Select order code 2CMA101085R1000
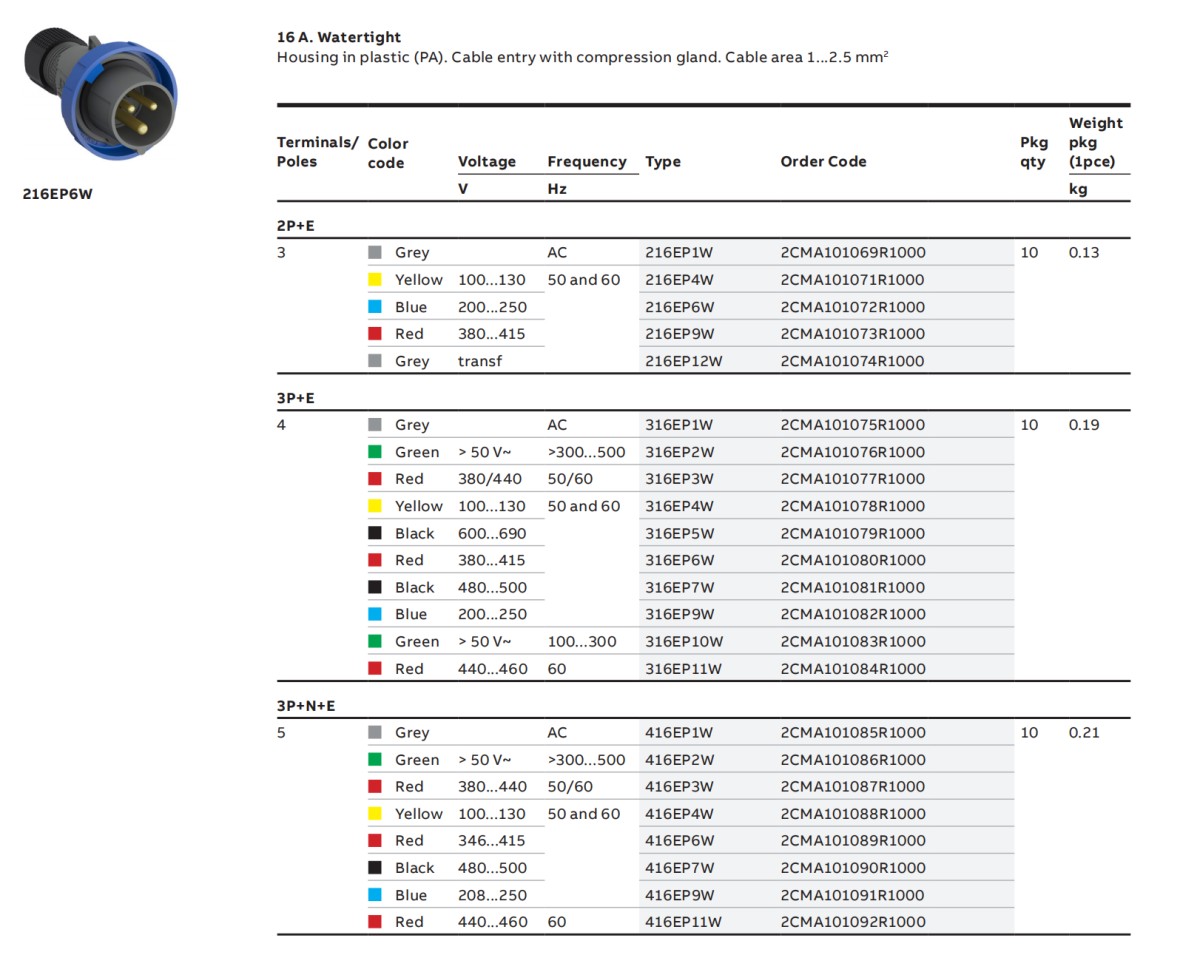The width and height of the screenshot is (1200, 958). 853,733
